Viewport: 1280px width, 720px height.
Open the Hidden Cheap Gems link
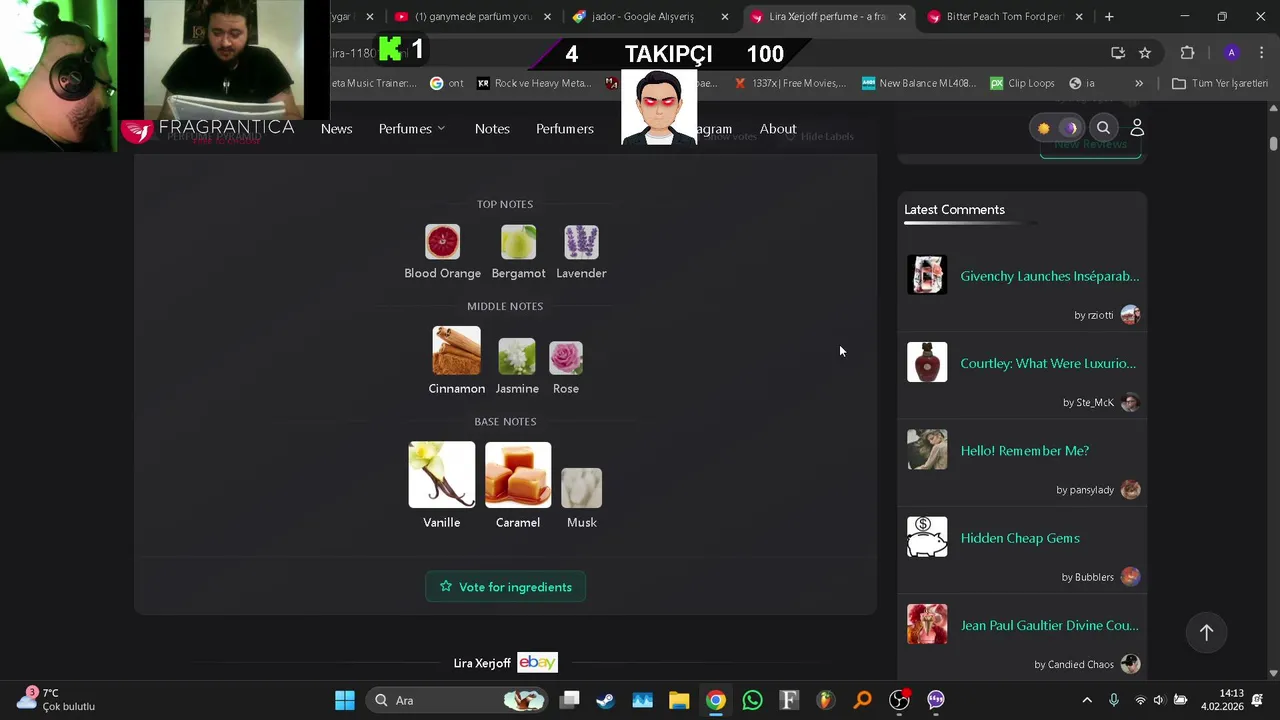pos(1020,538)
